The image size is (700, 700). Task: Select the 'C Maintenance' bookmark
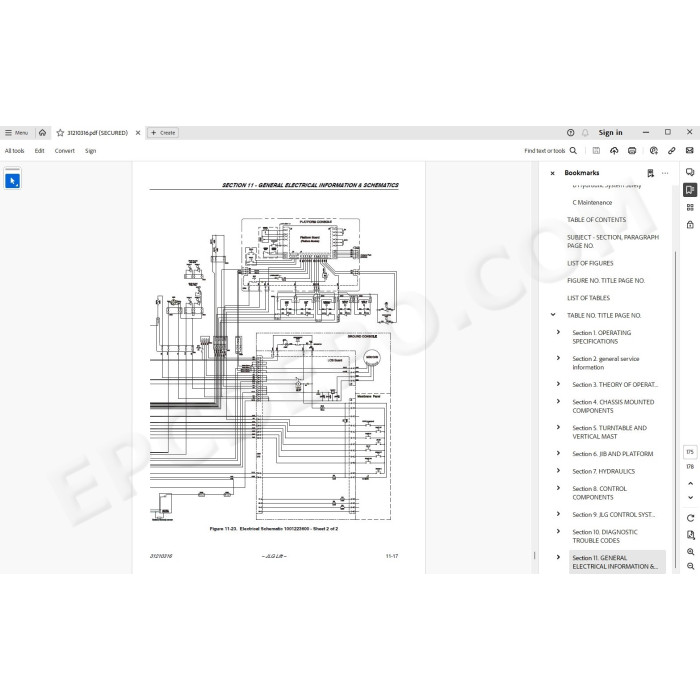point(592,203)
